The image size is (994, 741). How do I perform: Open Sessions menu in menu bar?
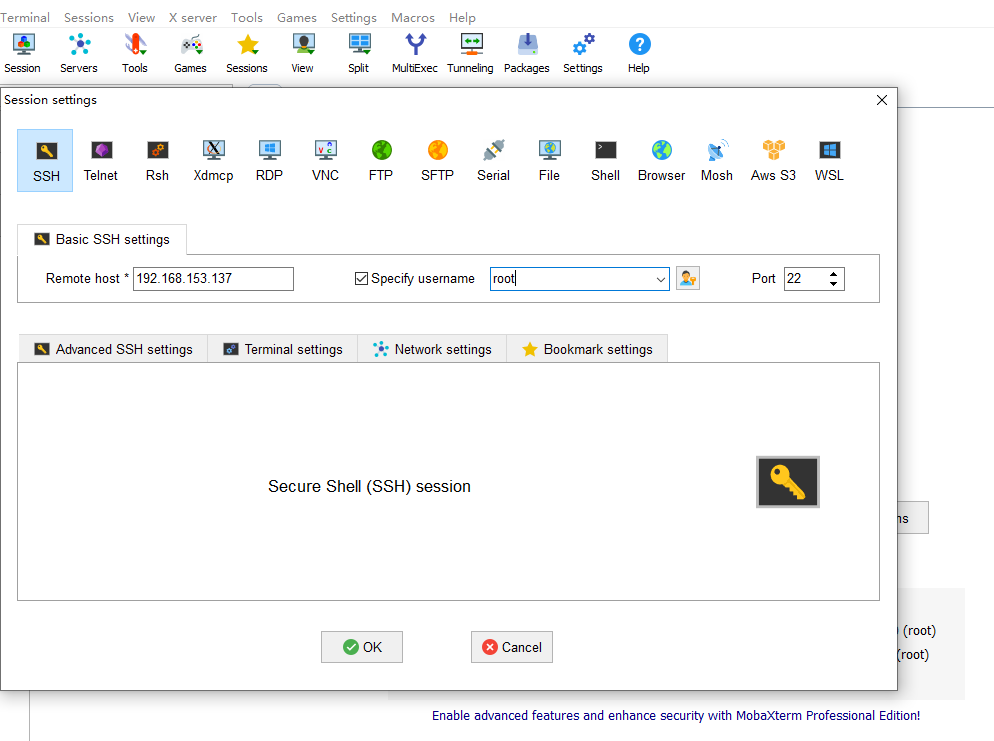[89, 18]
